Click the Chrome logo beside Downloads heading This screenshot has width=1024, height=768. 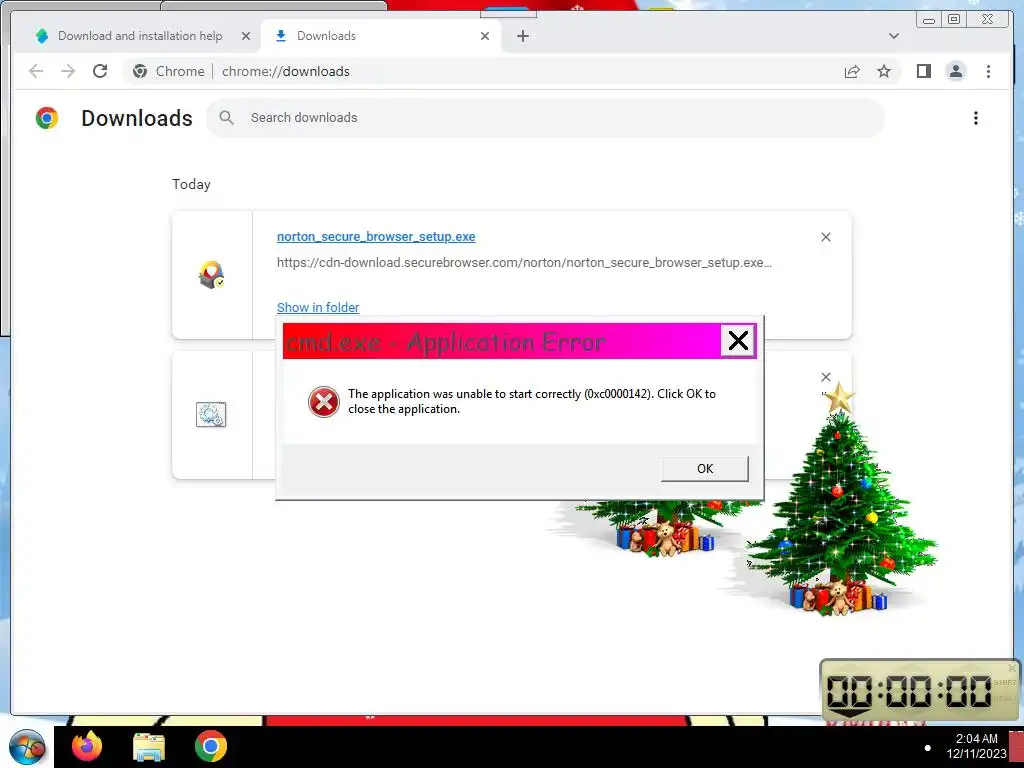point(47,118)
